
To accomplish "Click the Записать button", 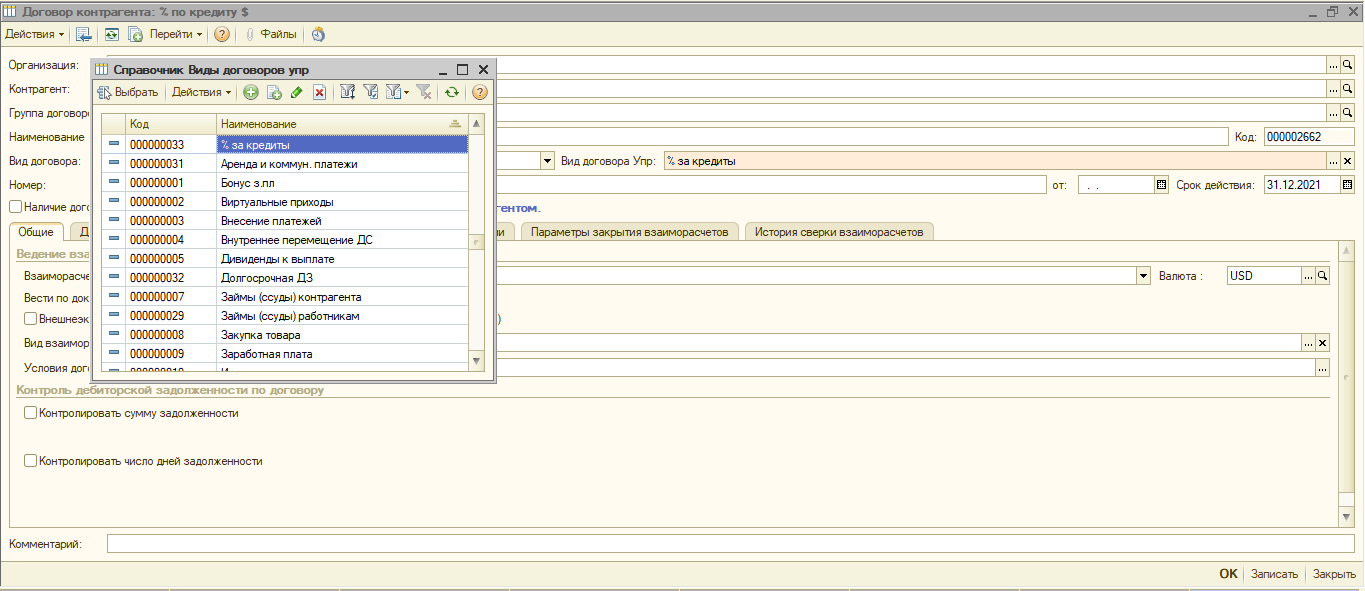I will point(1274,574).
